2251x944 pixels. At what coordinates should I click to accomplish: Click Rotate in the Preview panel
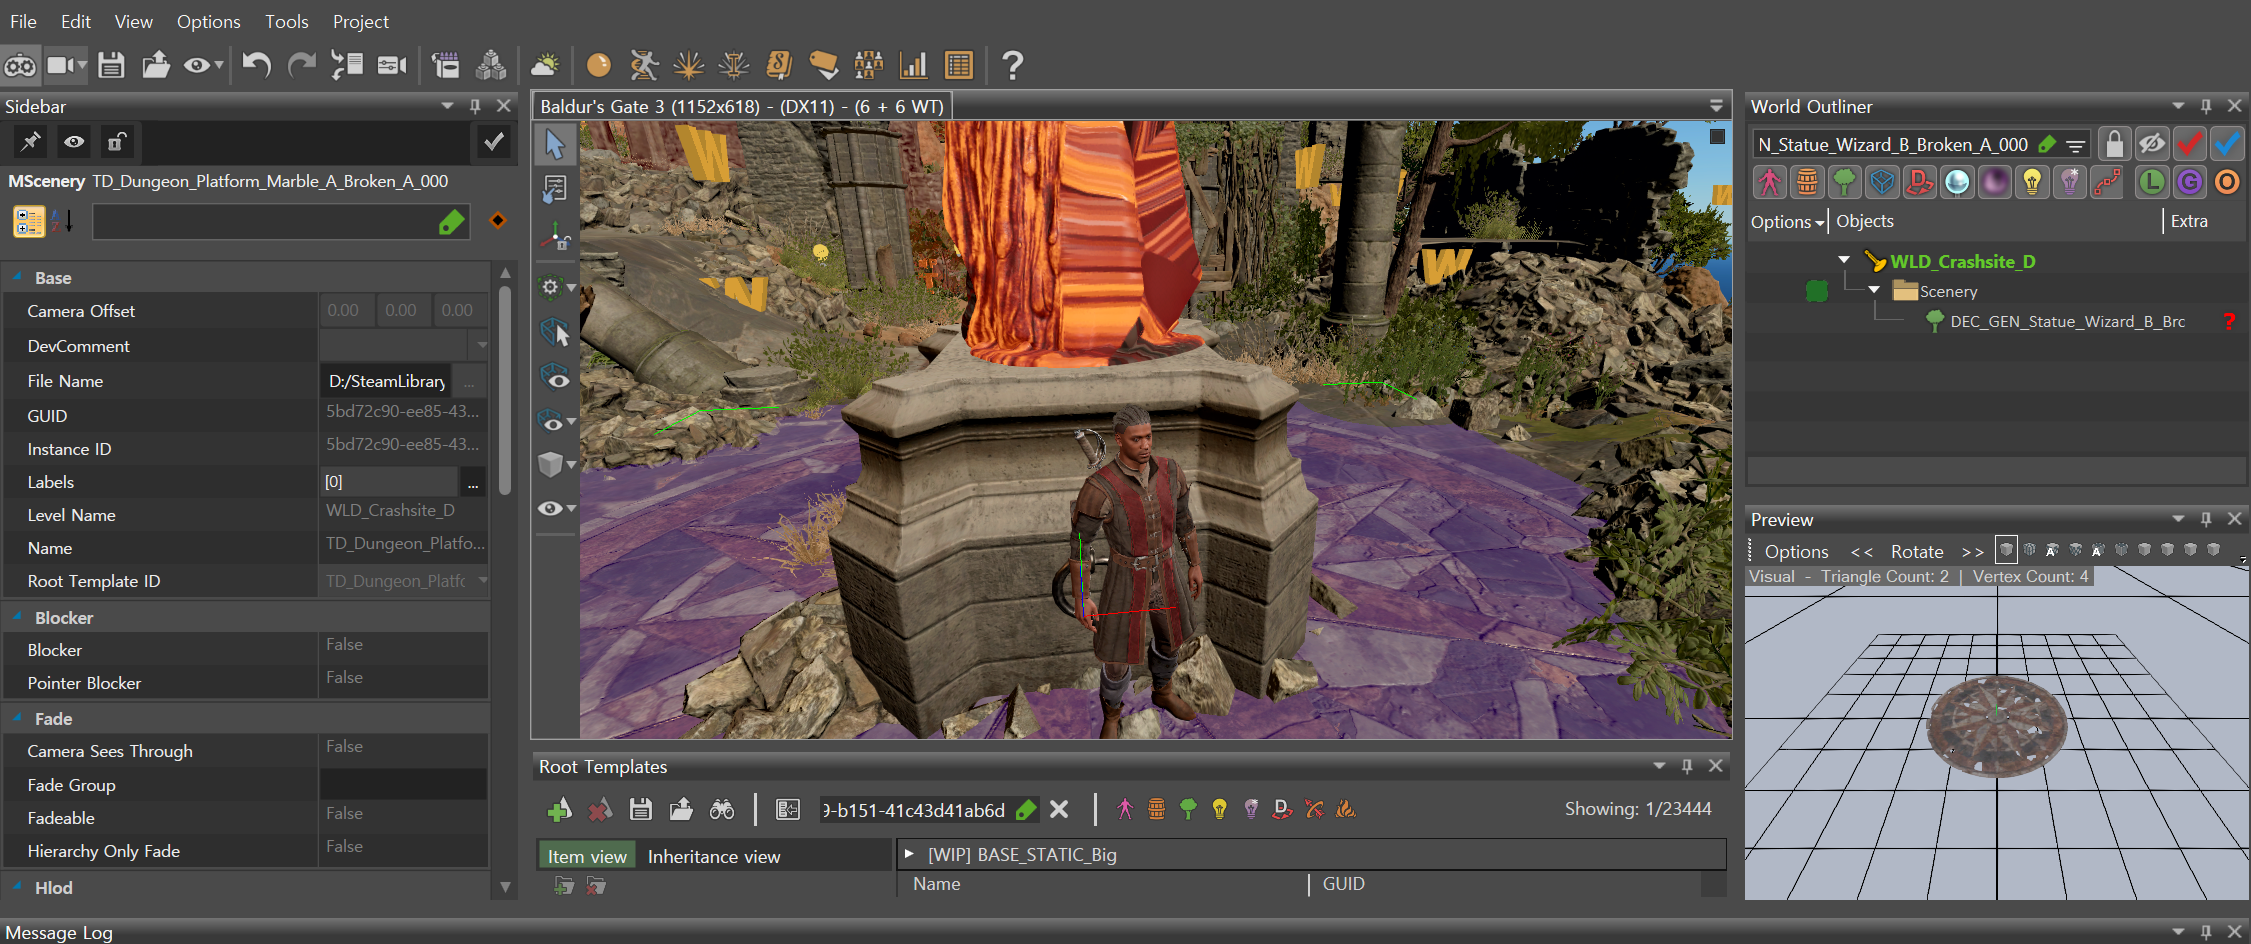1916,551
